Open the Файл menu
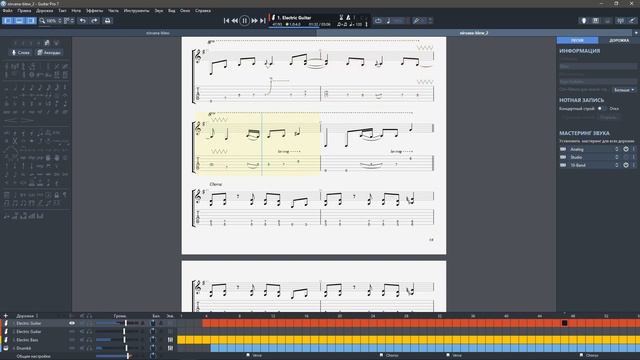Image resolution: width=640 pixels, height=360 pixels. (x=7, y=11)
